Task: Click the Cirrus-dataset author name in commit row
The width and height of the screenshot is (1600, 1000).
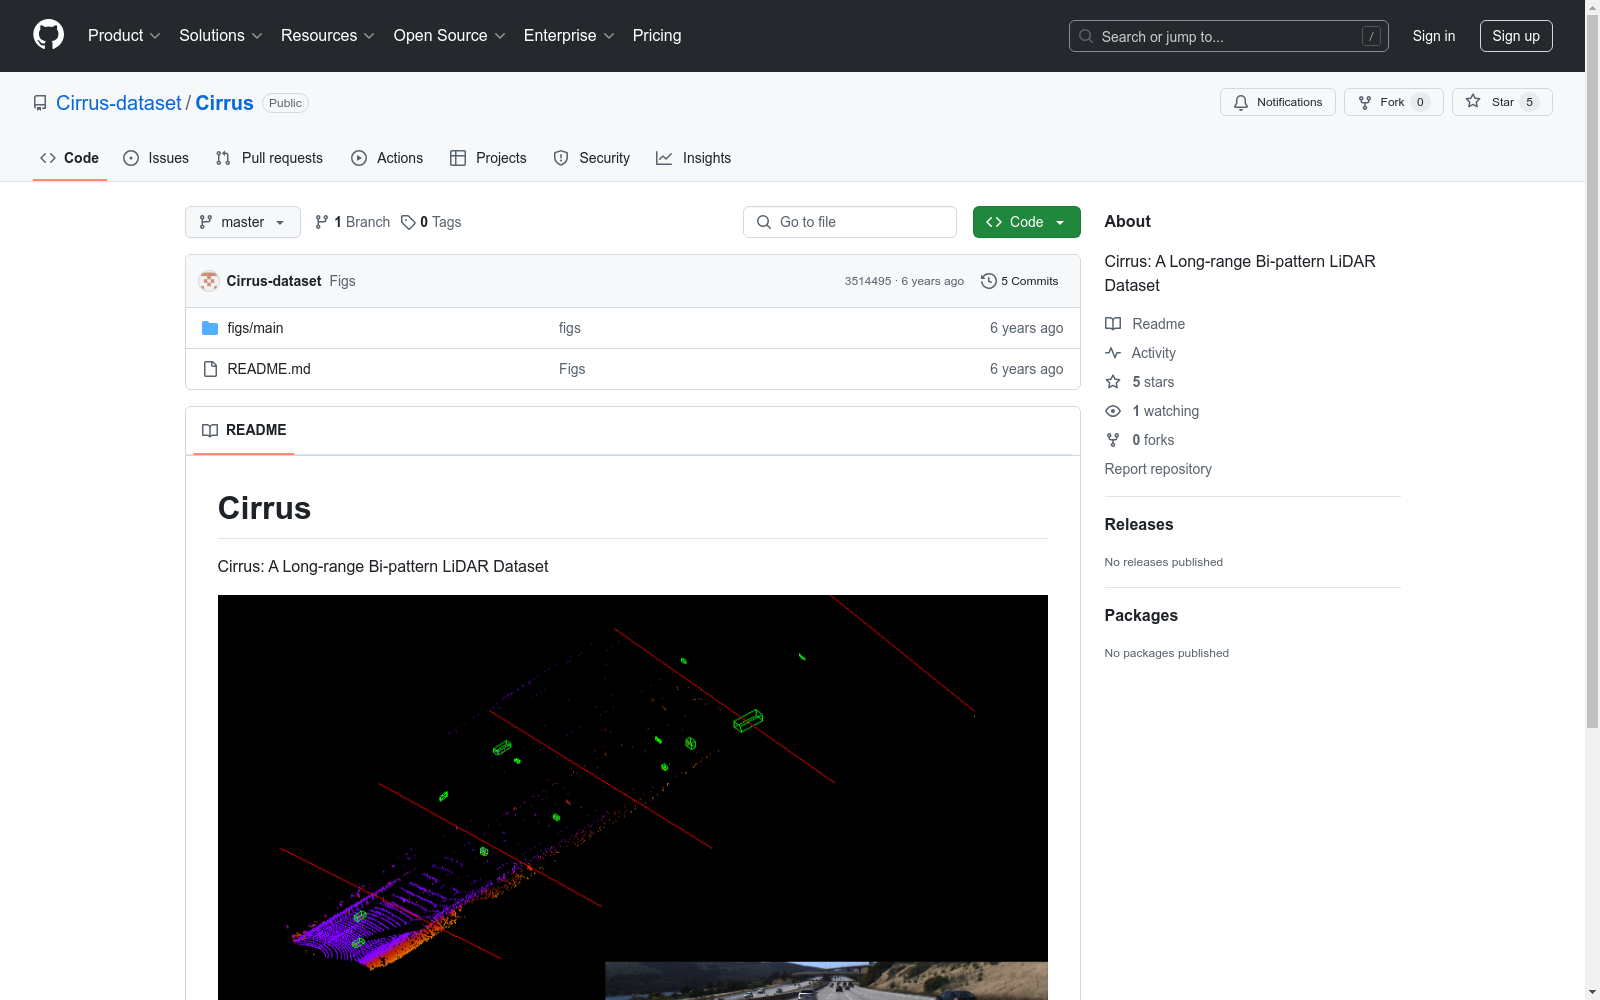Action: click(x=274, y=281)
